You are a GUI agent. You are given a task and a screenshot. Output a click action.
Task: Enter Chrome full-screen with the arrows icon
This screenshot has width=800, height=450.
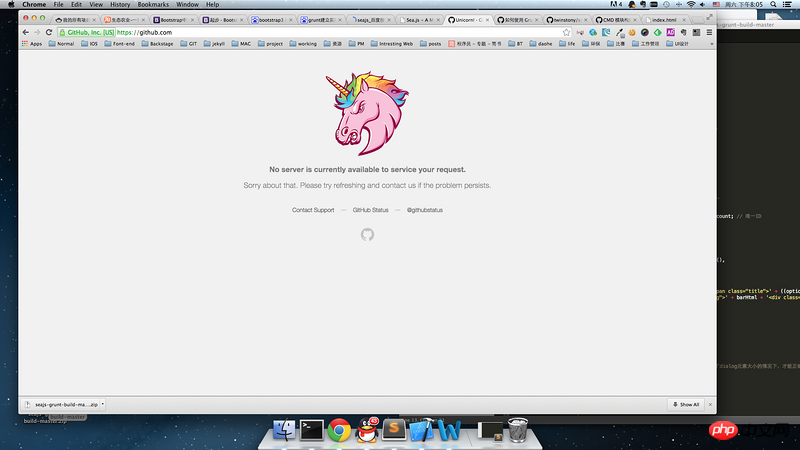tap(709, 17)
